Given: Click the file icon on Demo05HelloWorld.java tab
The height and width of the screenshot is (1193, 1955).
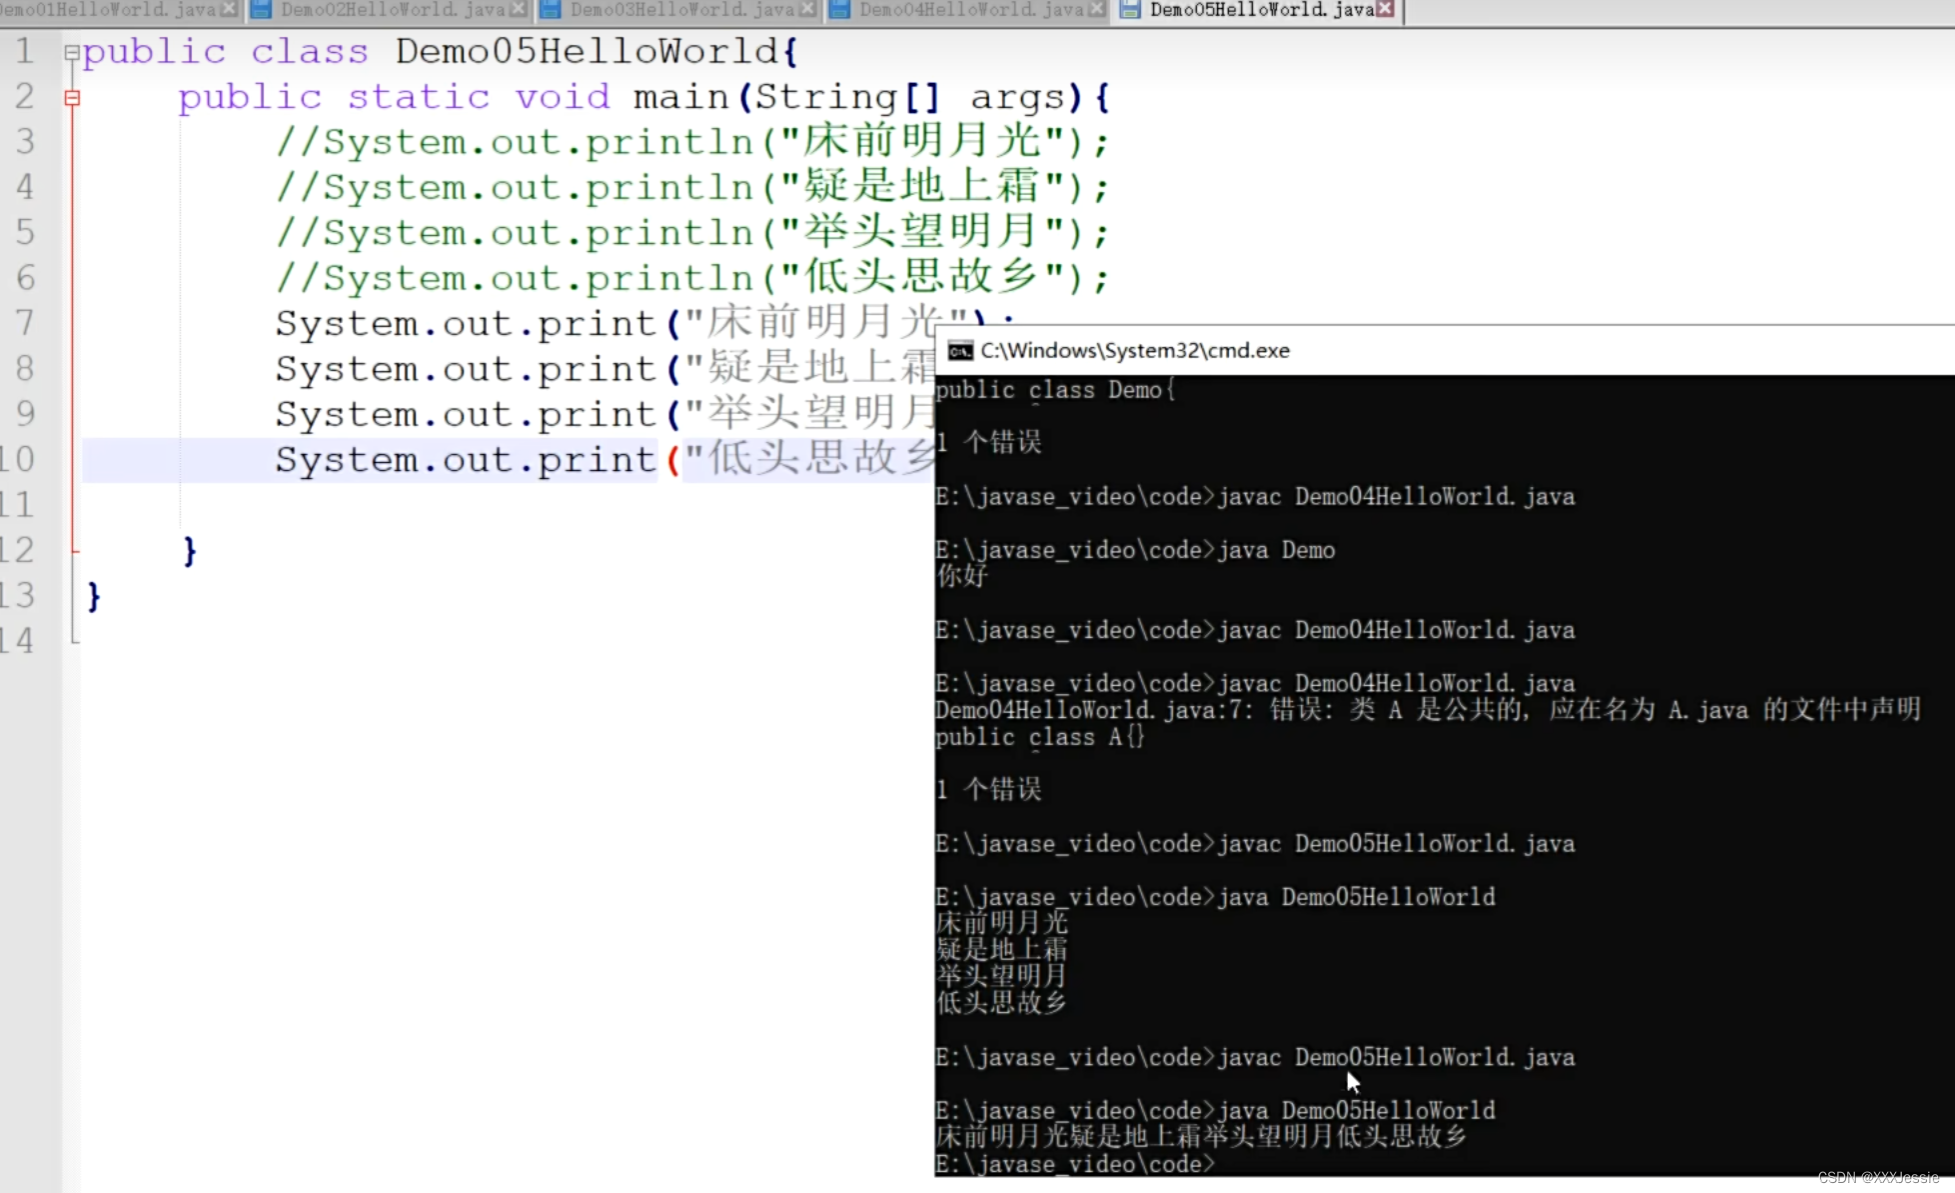Looking at the screenshot, I should click(1130, 10).
